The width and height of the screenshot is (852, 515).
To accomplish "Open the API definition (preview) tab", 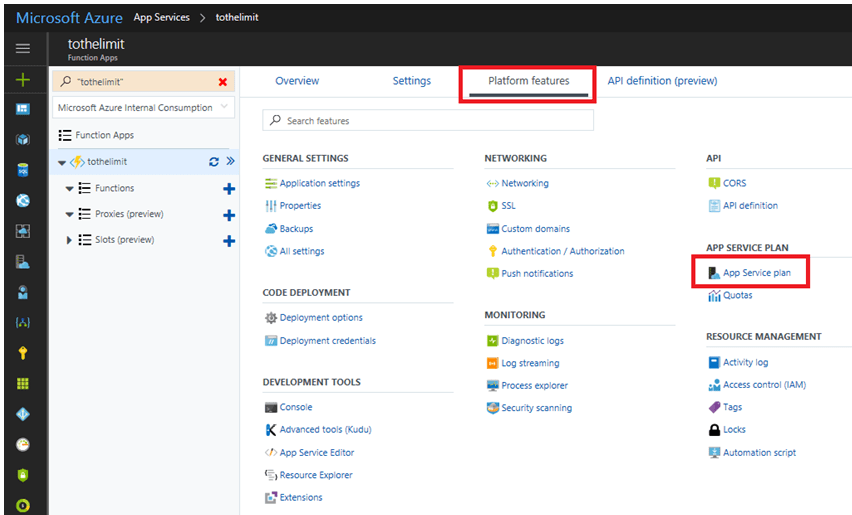I will tap(662, 81).
